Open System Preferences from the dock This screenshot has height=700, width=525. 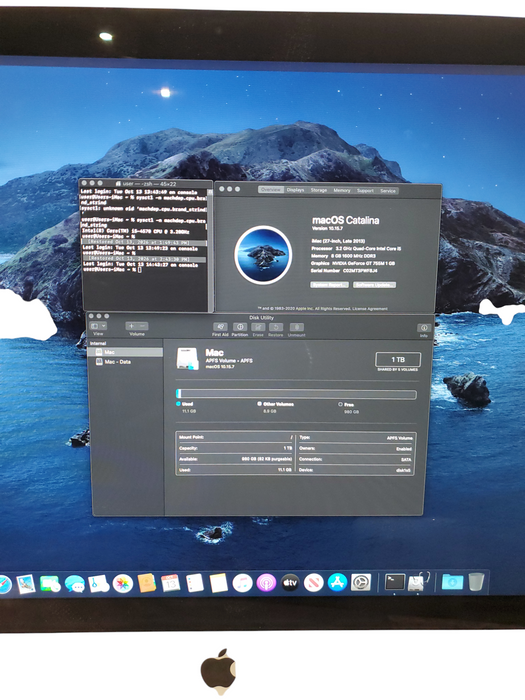361,582
